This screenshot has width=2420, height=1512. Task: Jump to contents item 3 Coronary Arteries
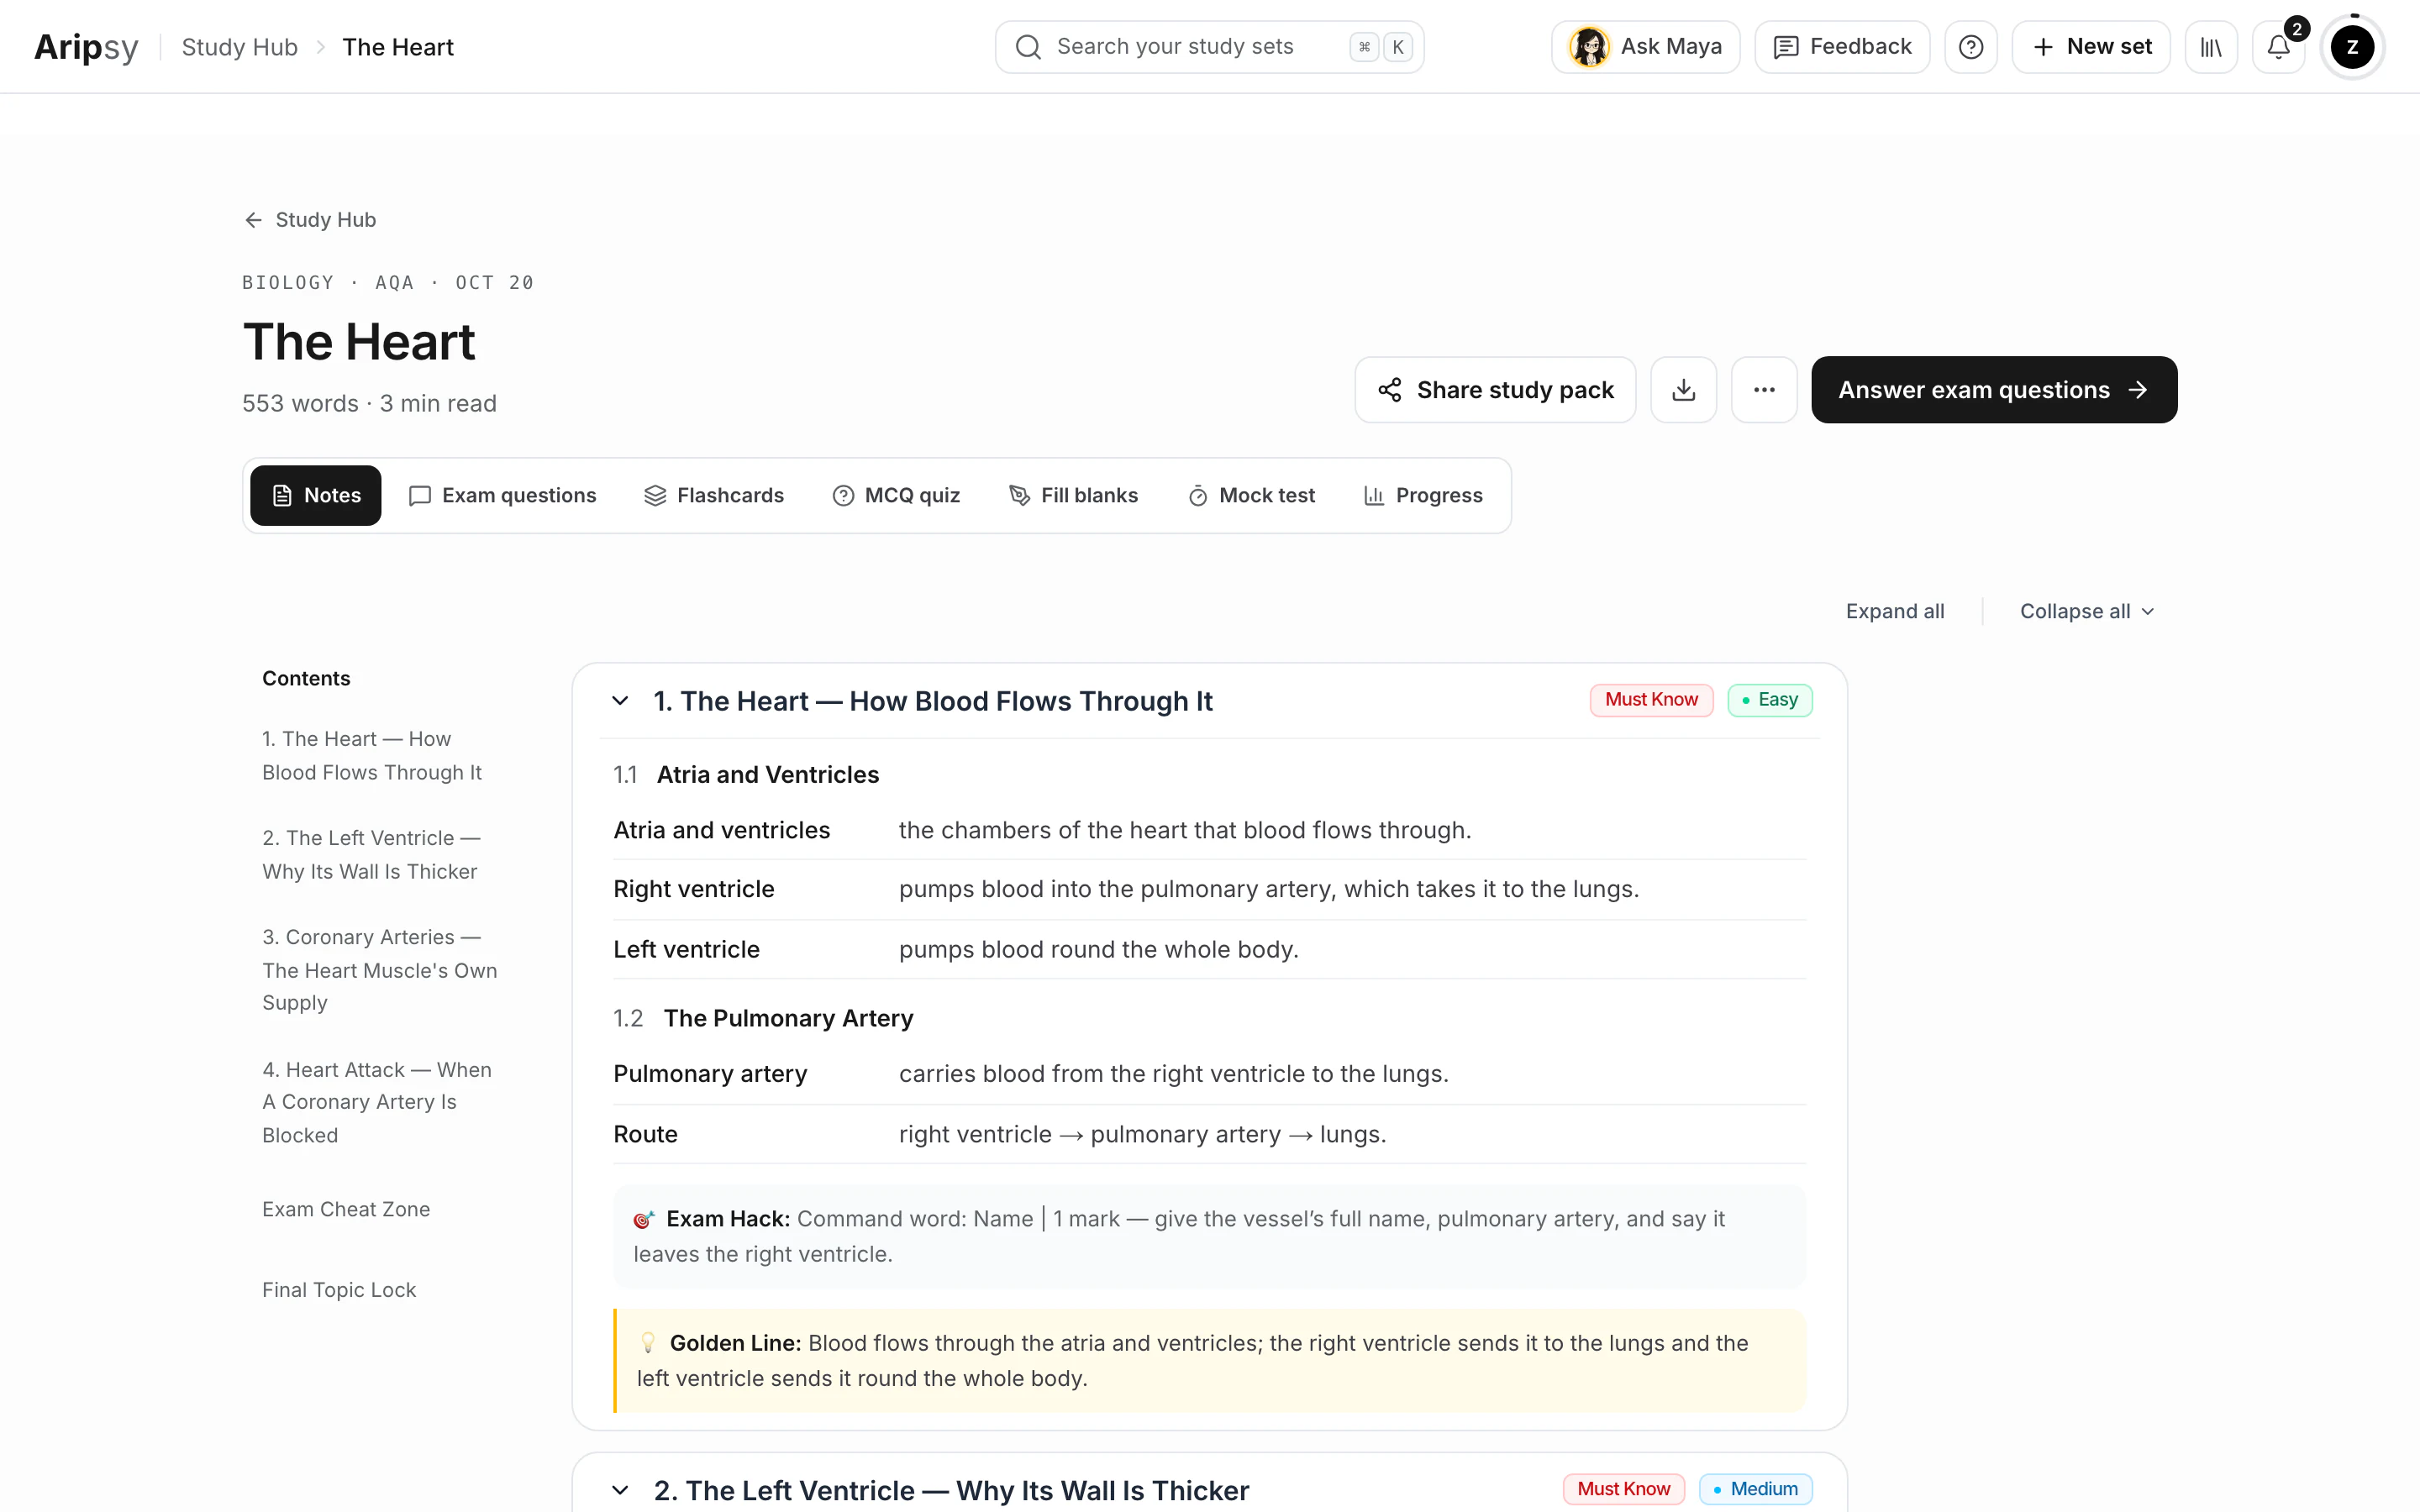(379, 970)
